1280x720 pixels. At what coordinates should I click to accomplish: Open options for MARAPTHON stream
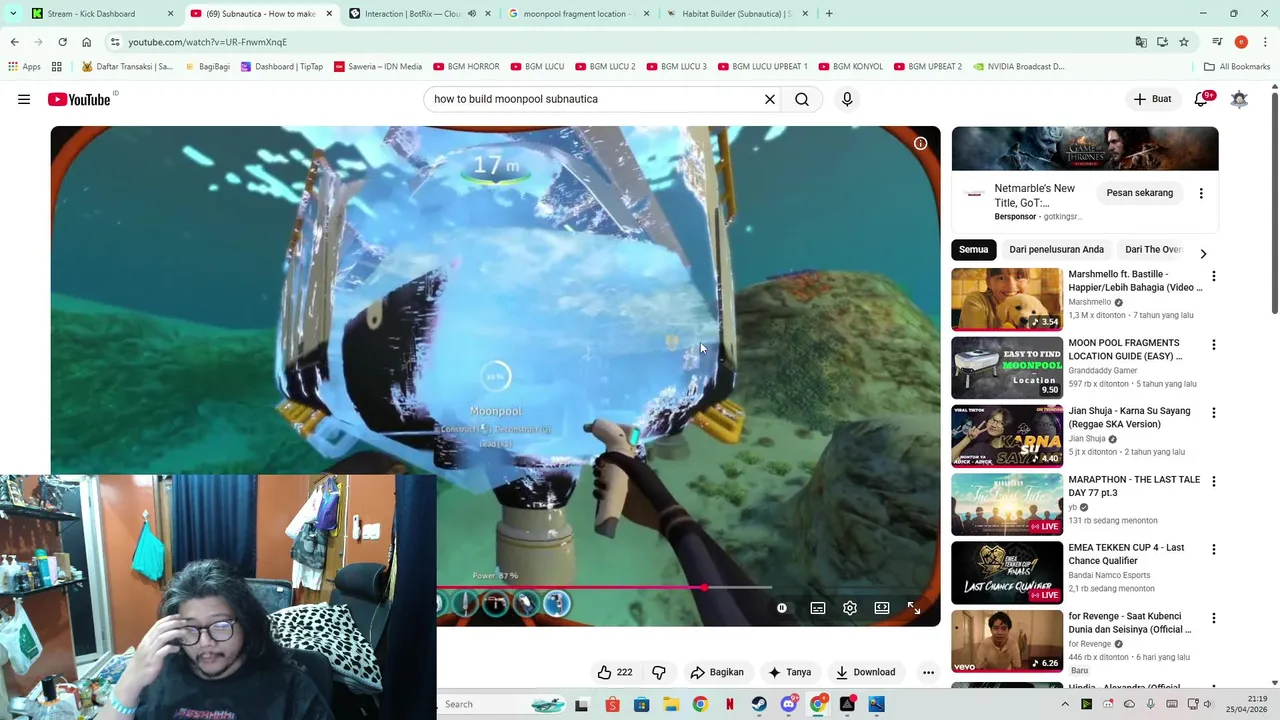point(1214,481)
